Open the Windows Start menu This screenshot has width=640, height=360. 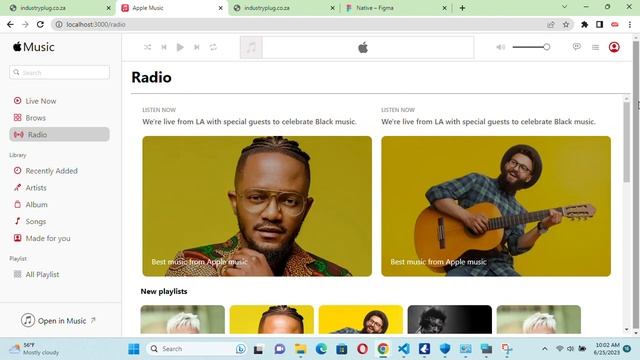click(133, 349)
